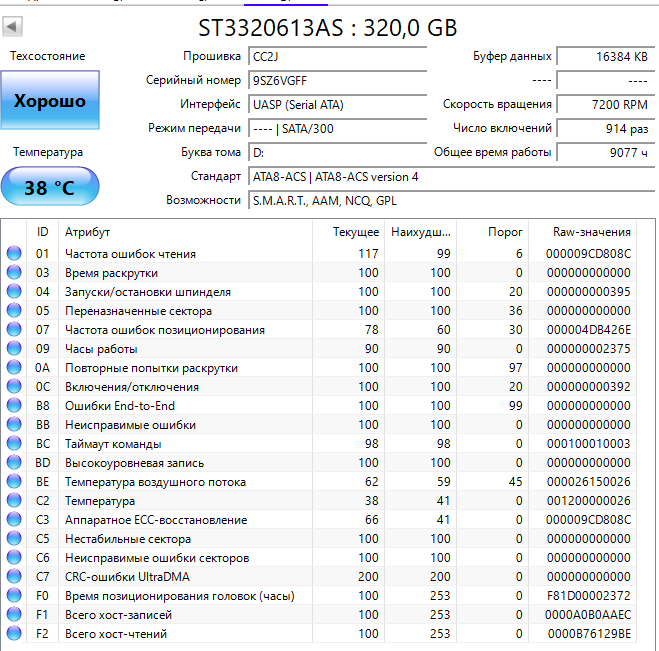Select the Нестабильные сектора attribute row
Screen dimensions: 659x651
coord(319,538)
